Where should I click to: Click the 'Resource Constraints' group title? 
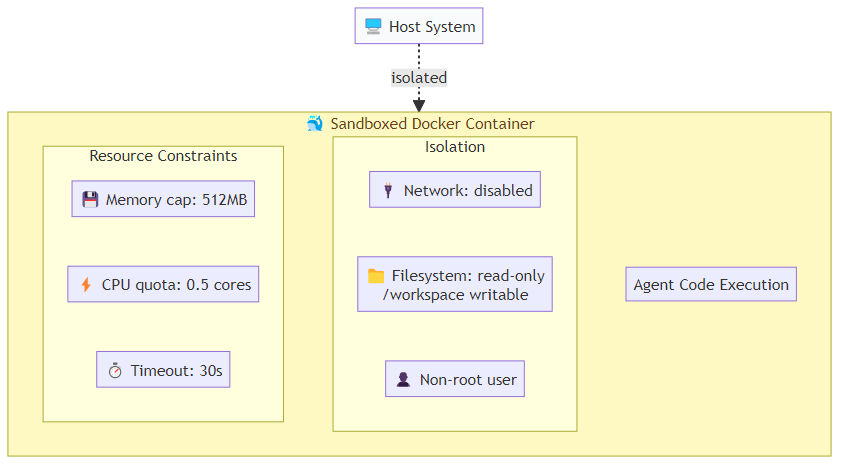pos(163,156)
